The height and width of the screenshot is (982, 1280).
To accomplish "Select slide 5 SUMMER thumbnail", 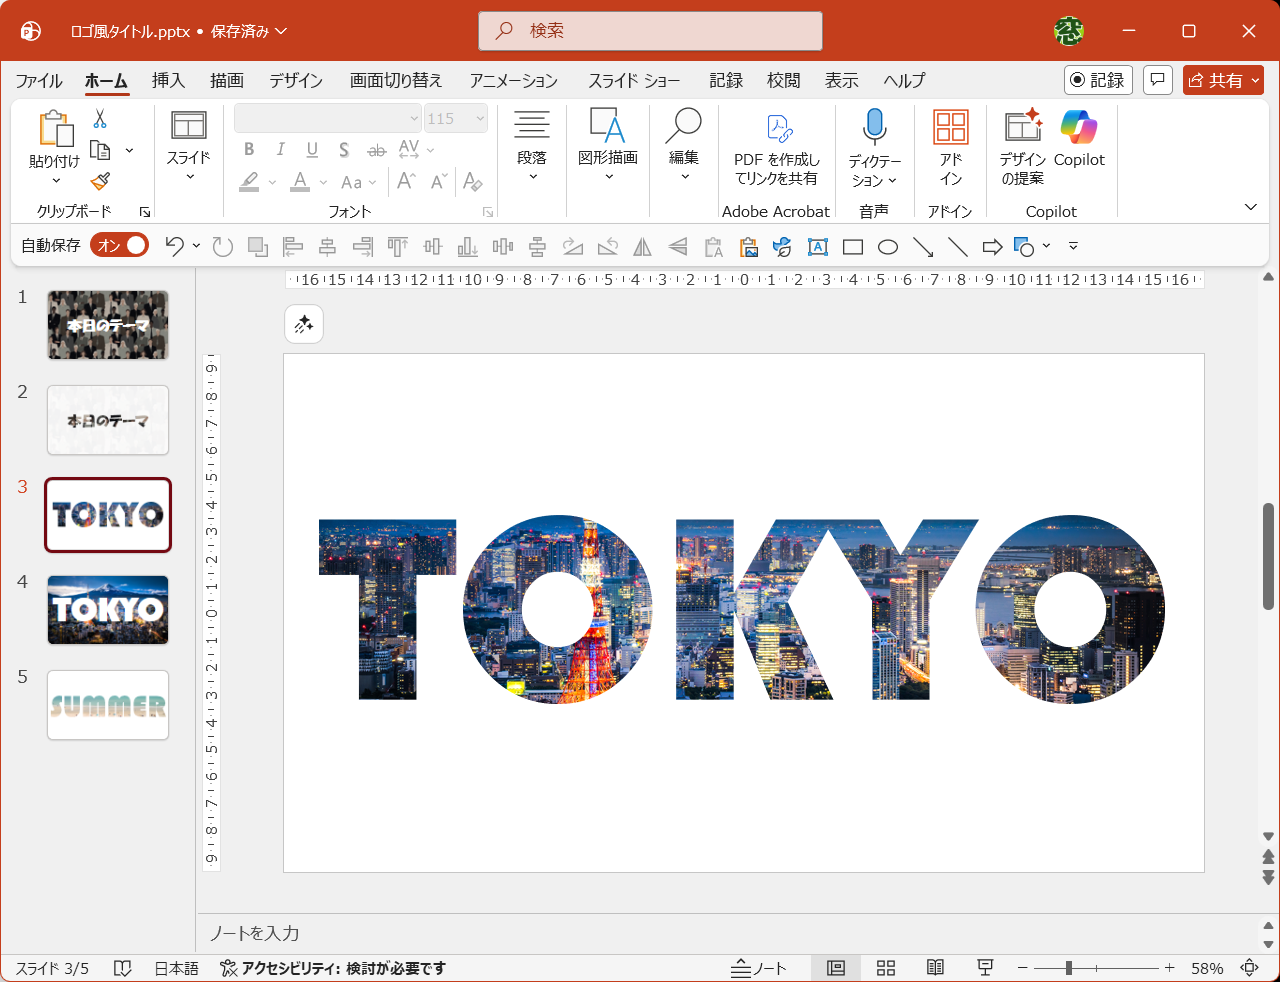I will pos(107,705).
